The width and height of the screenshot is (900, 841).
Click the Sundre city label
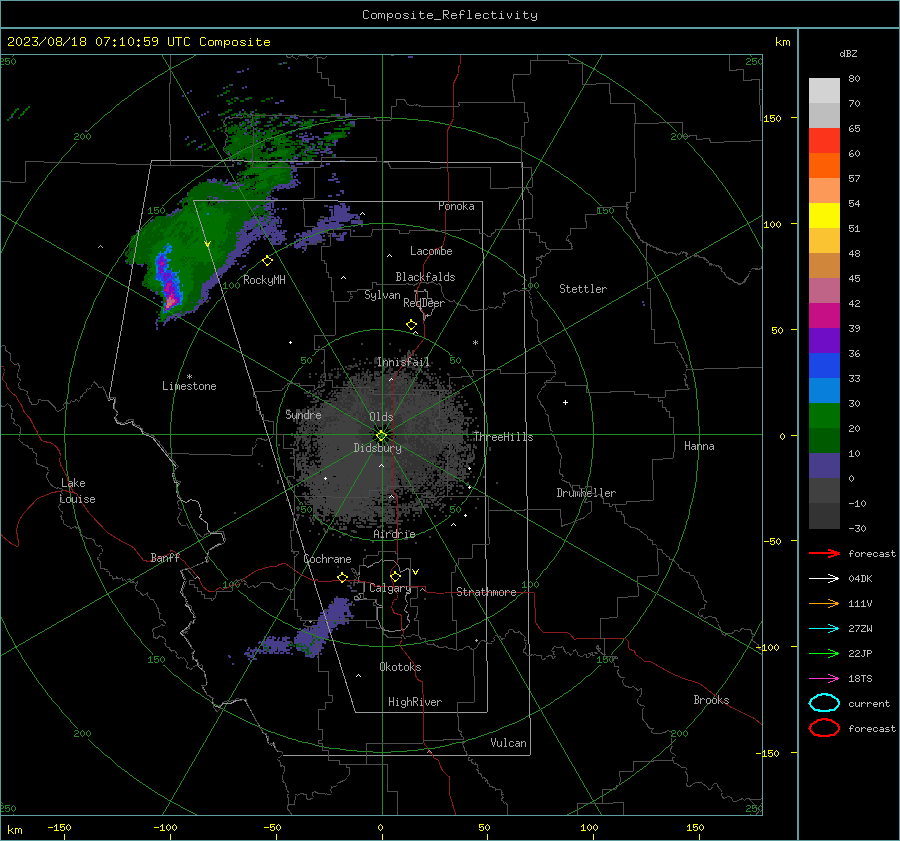[303, 414]
